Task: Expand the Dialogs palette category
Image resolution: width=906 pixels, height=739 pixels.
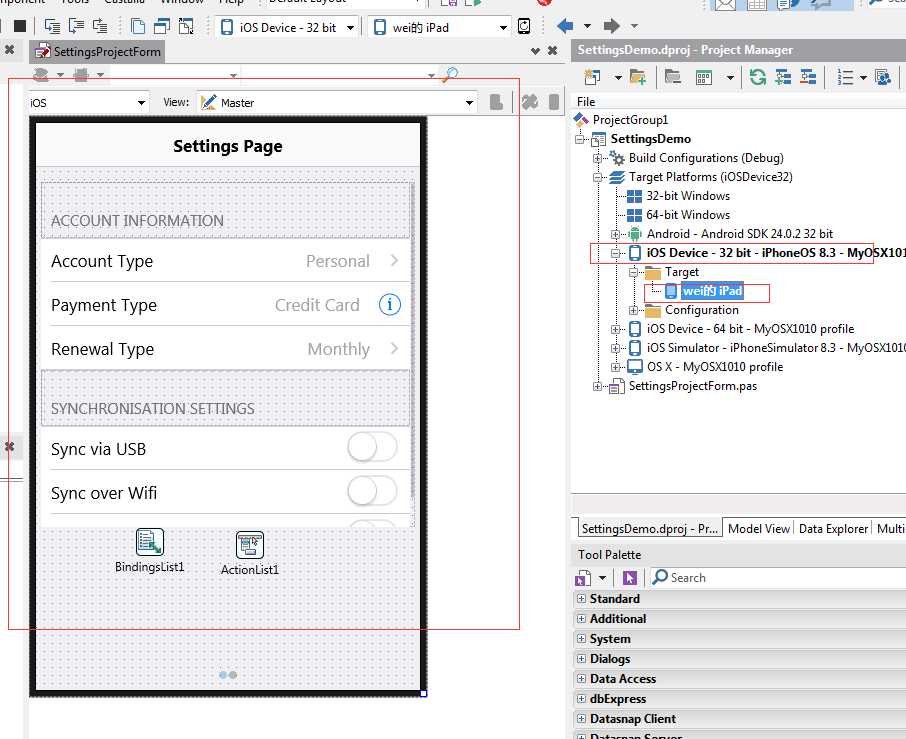Action: pyautogui.click(x=581, y=659)
